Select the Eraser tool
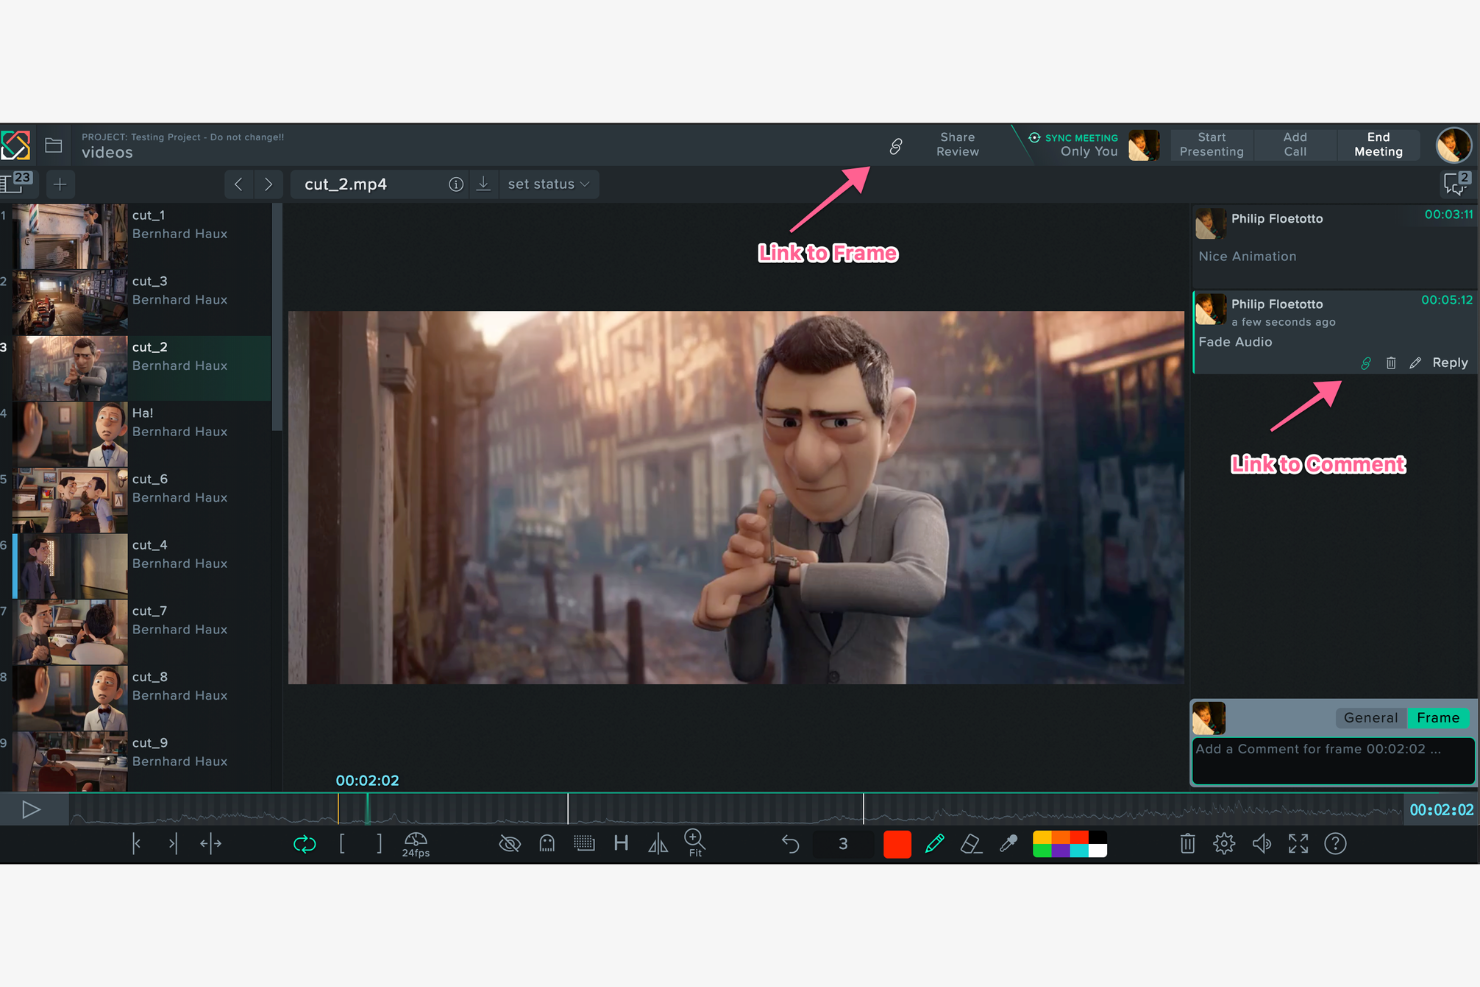The width and height of the screenshot is (1480, 987). point(971,843)
